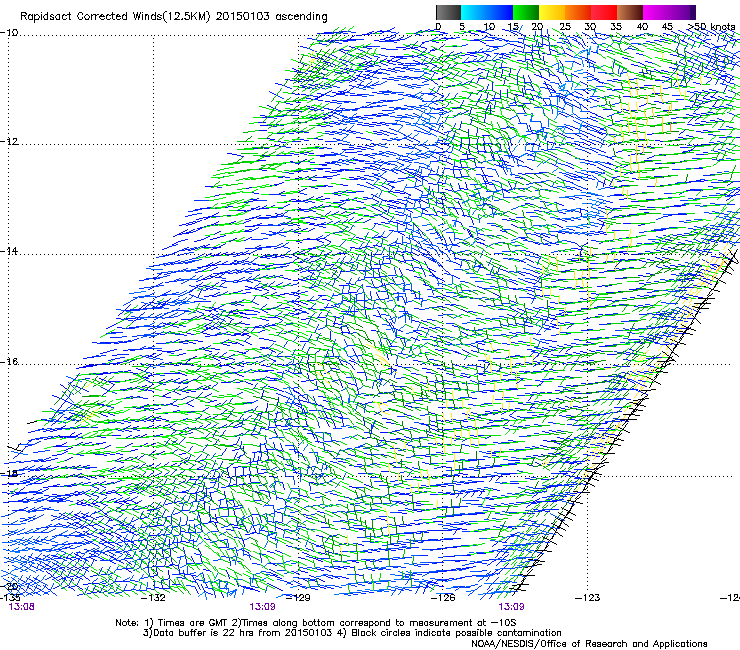Click the 'Times are GMT' note line
This screenshot has height=650, width=740.
[x=316, y=623]
